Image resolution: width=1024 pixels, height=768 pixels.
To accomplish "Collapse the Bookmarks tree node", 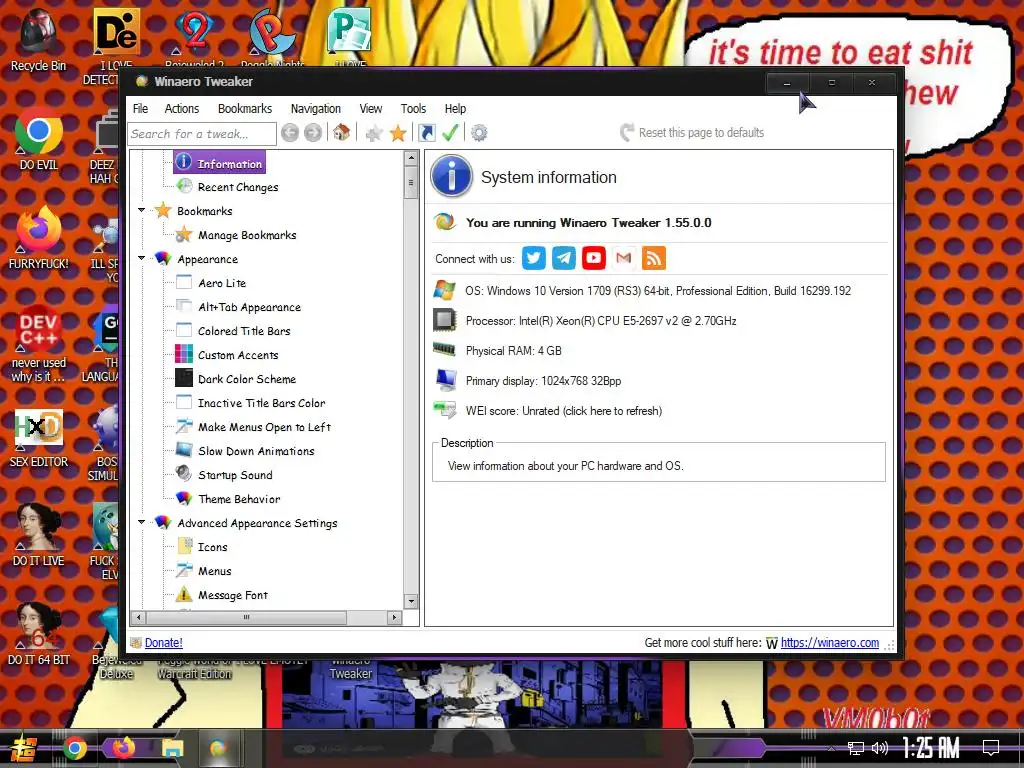I will [142, 210].
